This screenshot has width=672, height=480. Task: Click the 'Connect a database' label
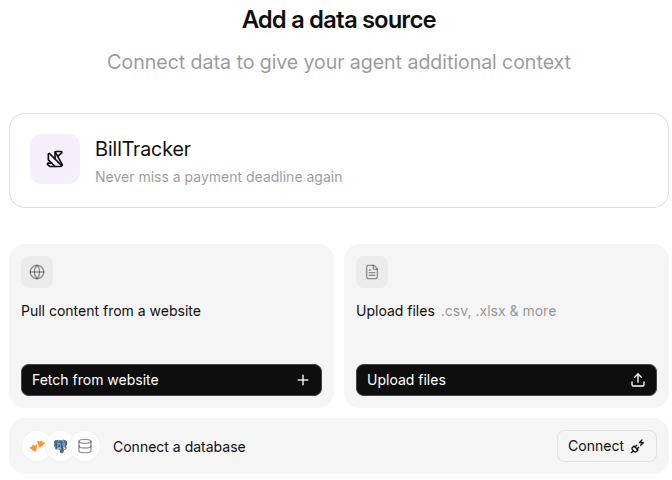[x=179, y=447]
